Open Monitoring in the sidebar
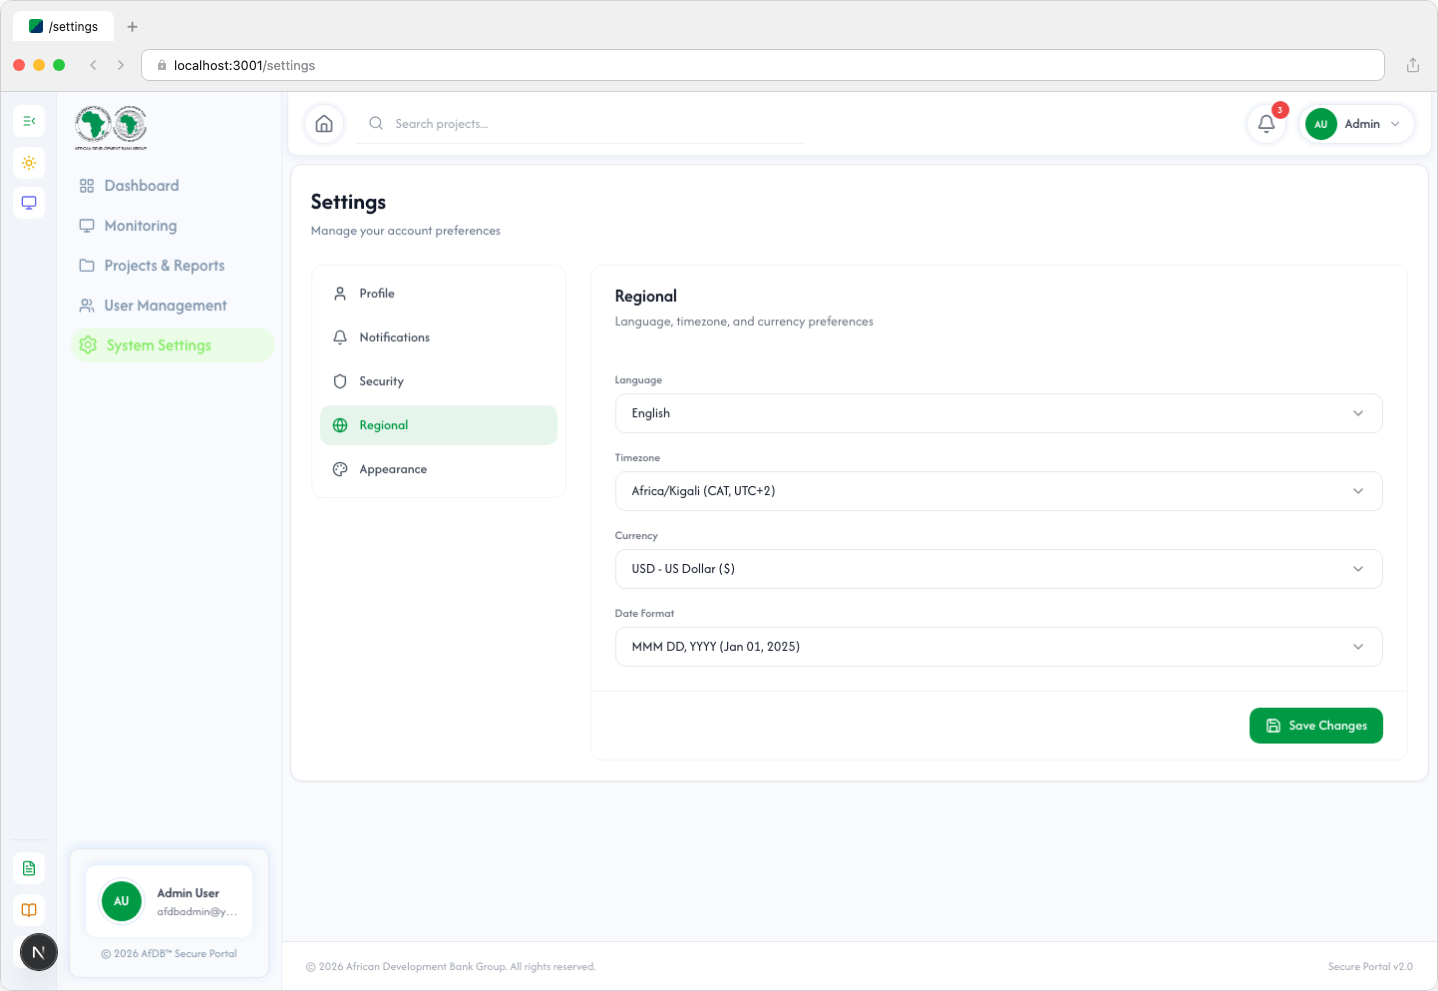 [172, 226]
